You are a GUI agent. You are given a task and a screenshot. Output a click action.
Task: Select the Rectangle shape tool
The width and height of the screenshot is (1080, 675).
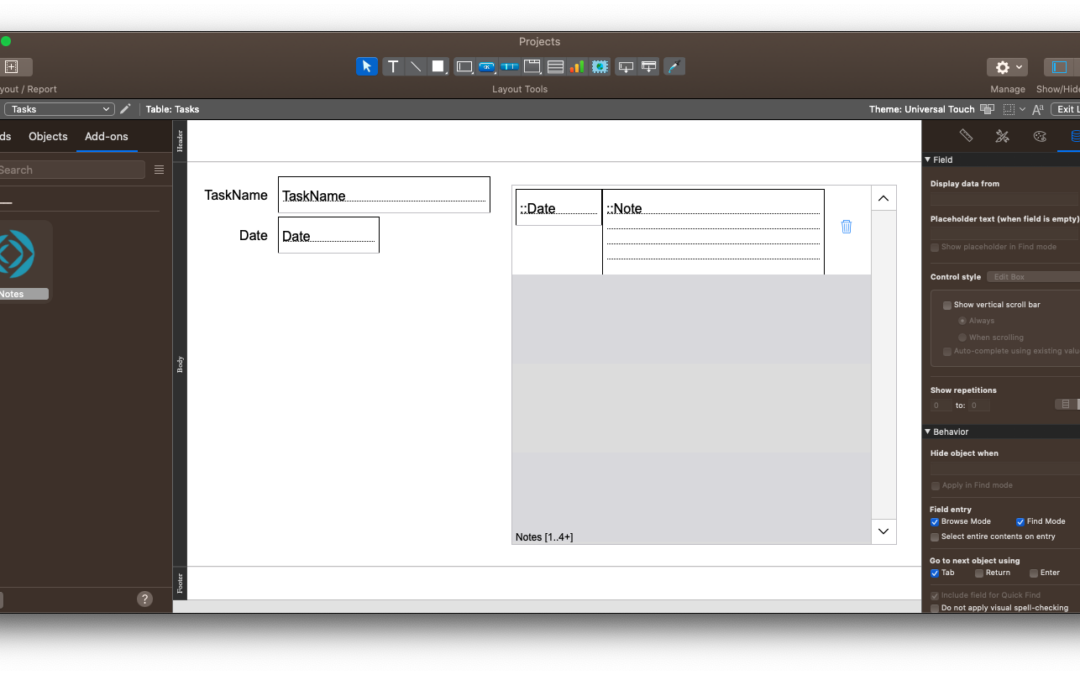[438, 67]
